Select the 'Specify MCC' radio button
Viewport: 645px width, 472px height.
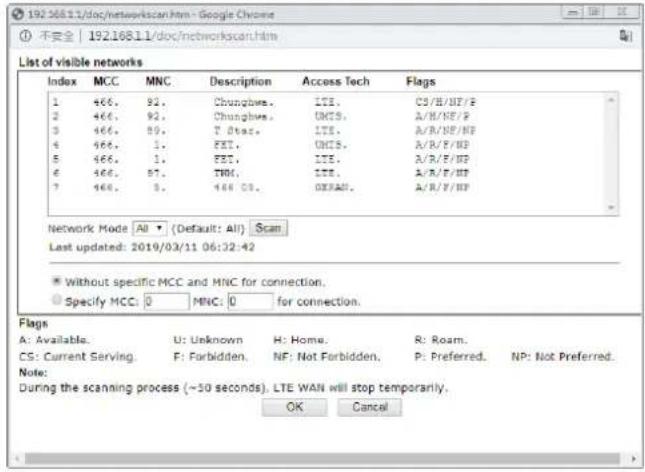click(x=56, y=300)
